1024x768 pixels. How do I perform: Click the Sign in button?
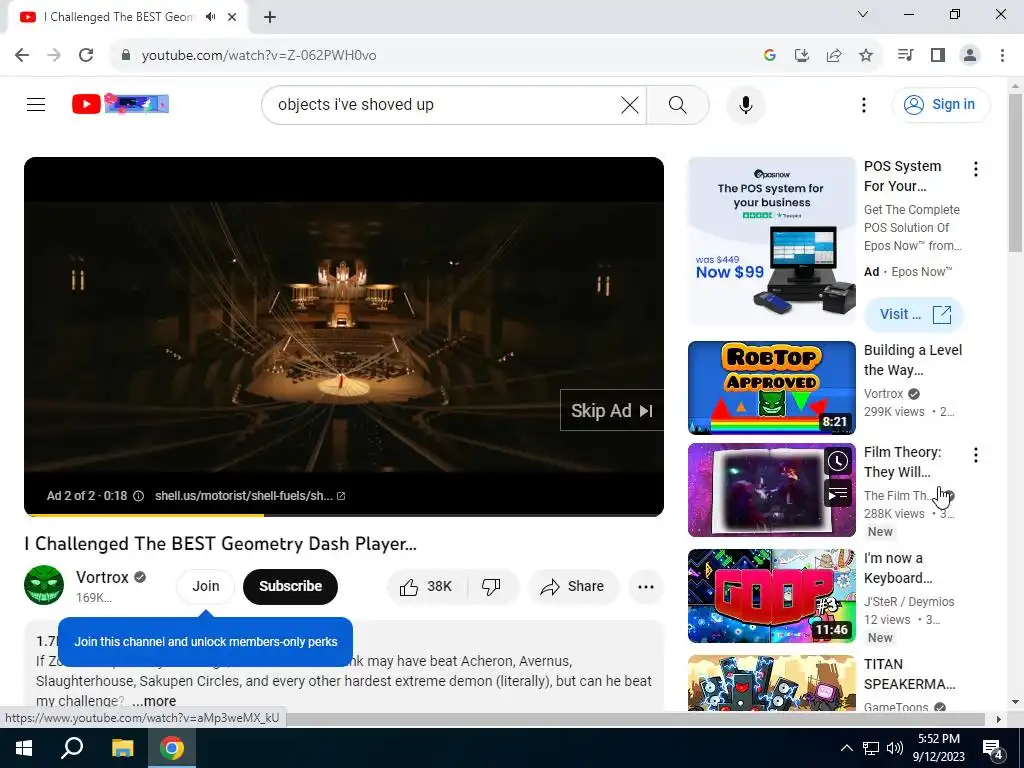point(940,104)
